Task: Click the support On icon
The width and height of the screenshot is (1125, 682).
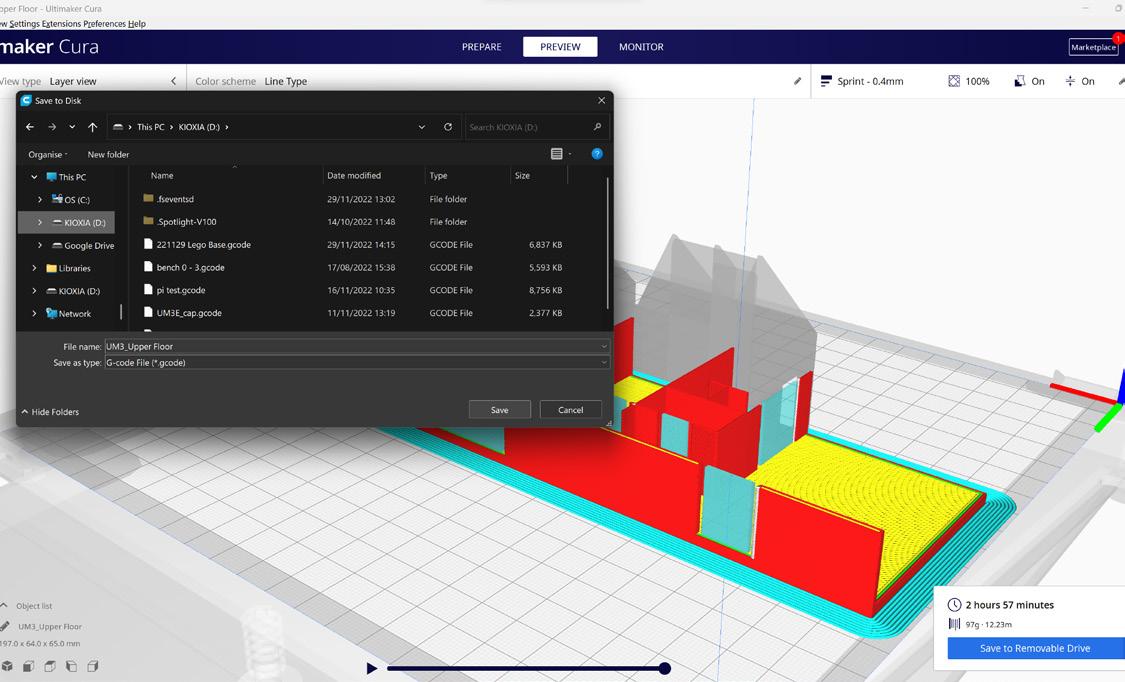Action: [1019, 81]
